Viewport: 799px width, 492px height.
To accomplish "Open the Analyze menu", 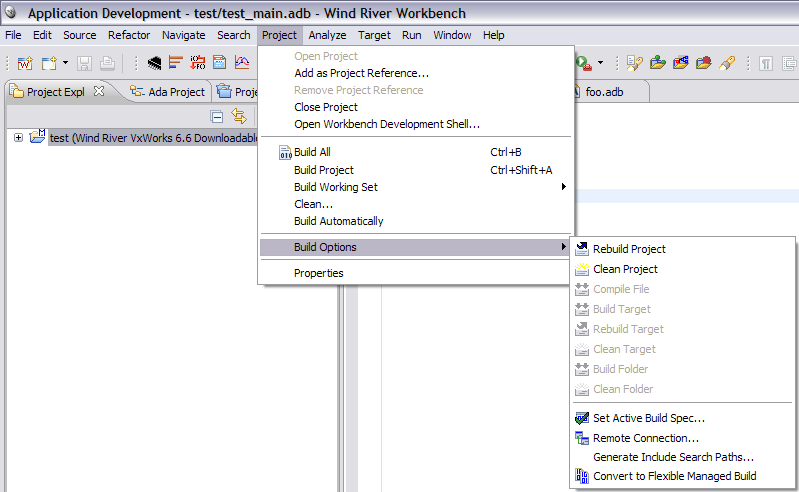I will point(327,35).
